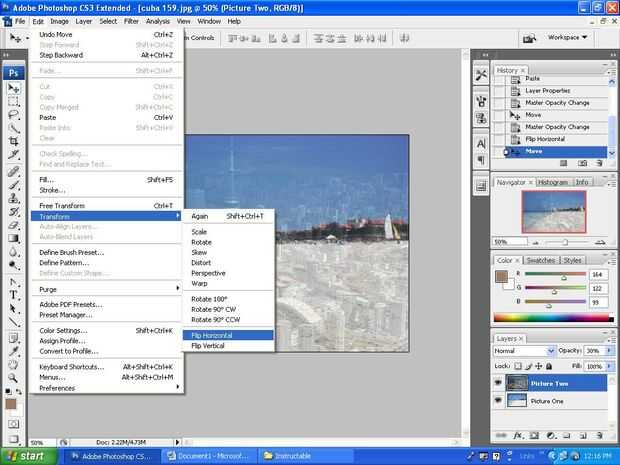Screen dimensions: 620x465
Task: Switch to the Histogram tab
Action: [553, 182]
